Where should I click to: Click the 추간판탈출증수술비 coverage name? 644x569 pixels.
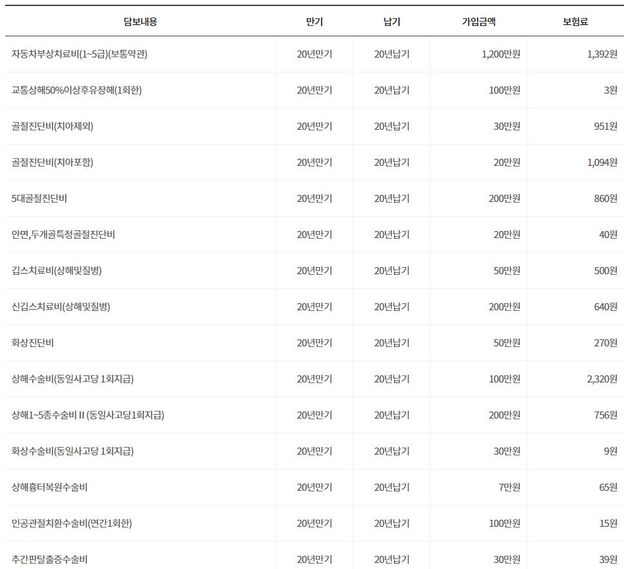pos(50,557)
